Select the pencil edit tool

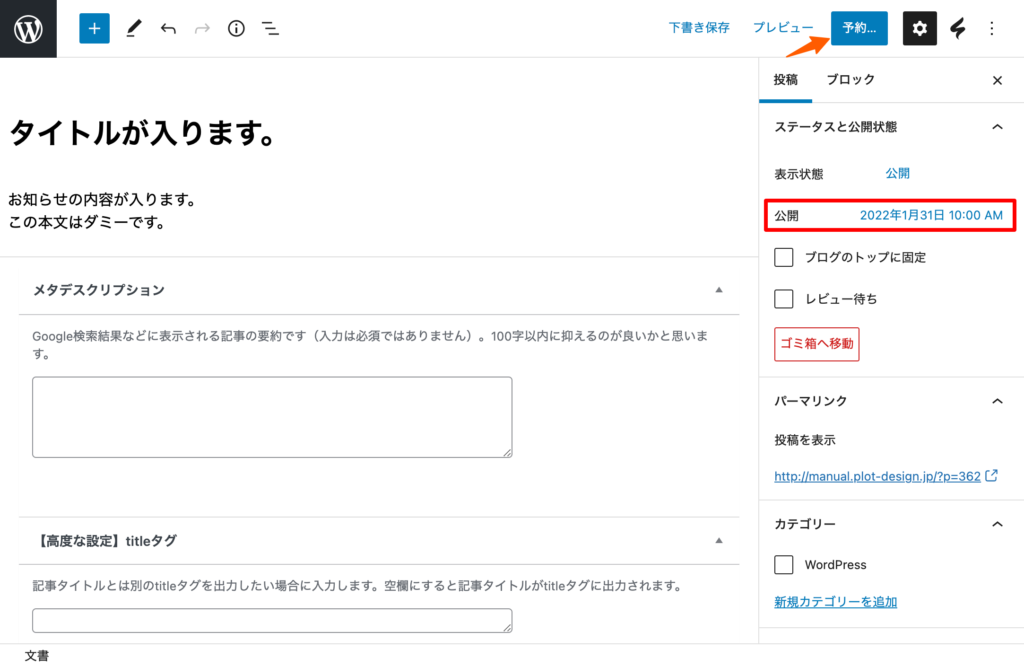tap(133, 29)
